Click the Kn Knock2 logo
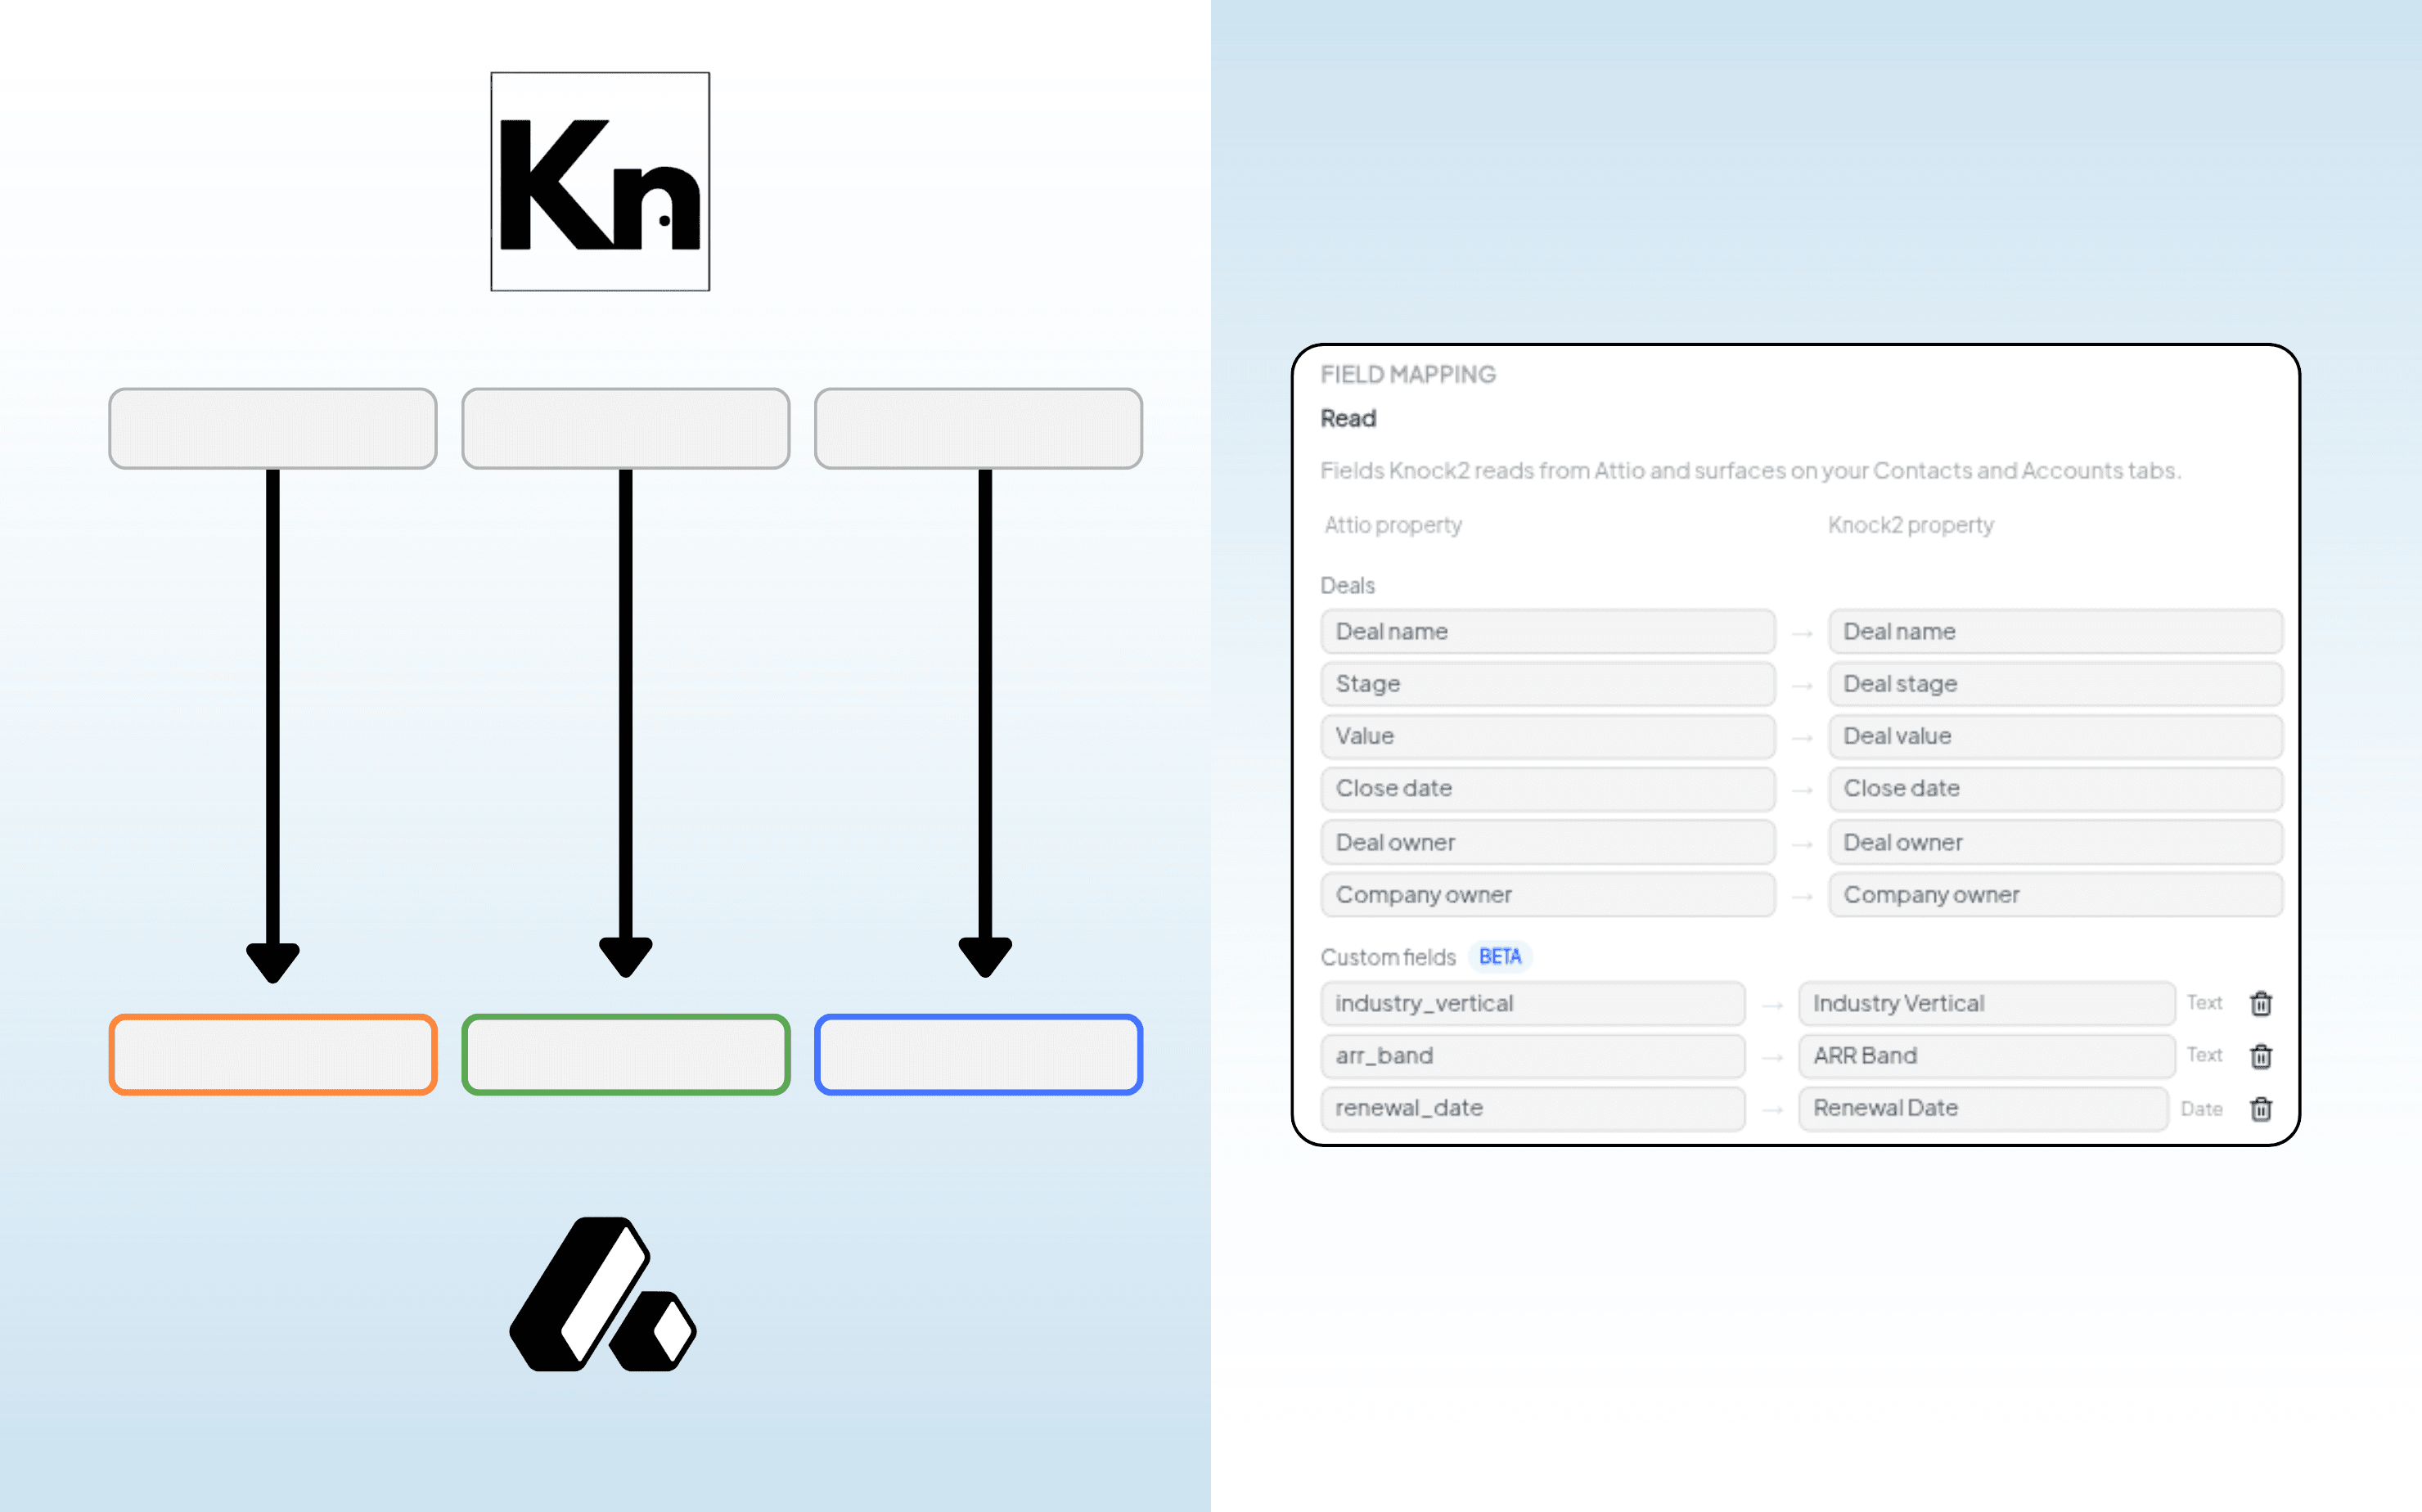This screenshot has width=2422, height=1512. (x=600, y=181)
